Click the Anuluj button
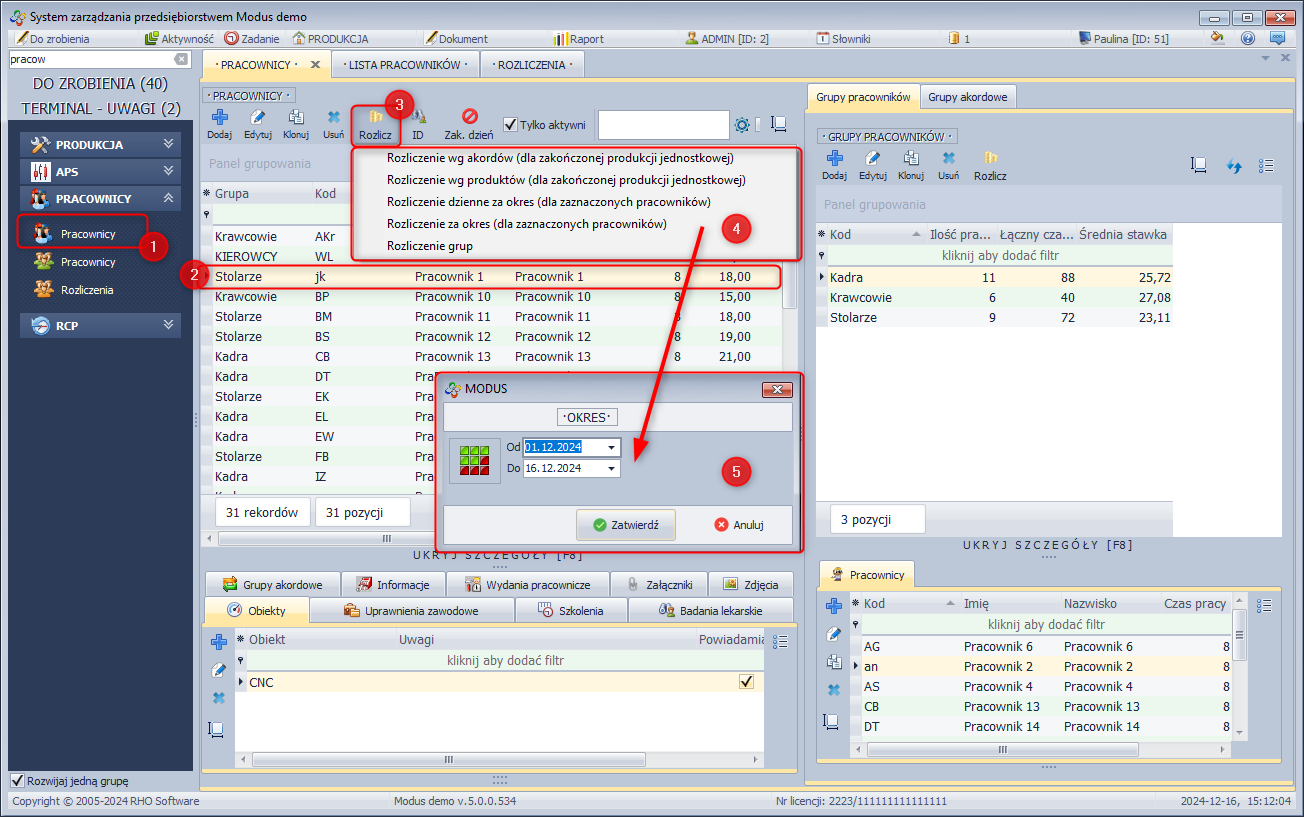The height and width of the screenshot is (817, 1304). coord(739,524)
